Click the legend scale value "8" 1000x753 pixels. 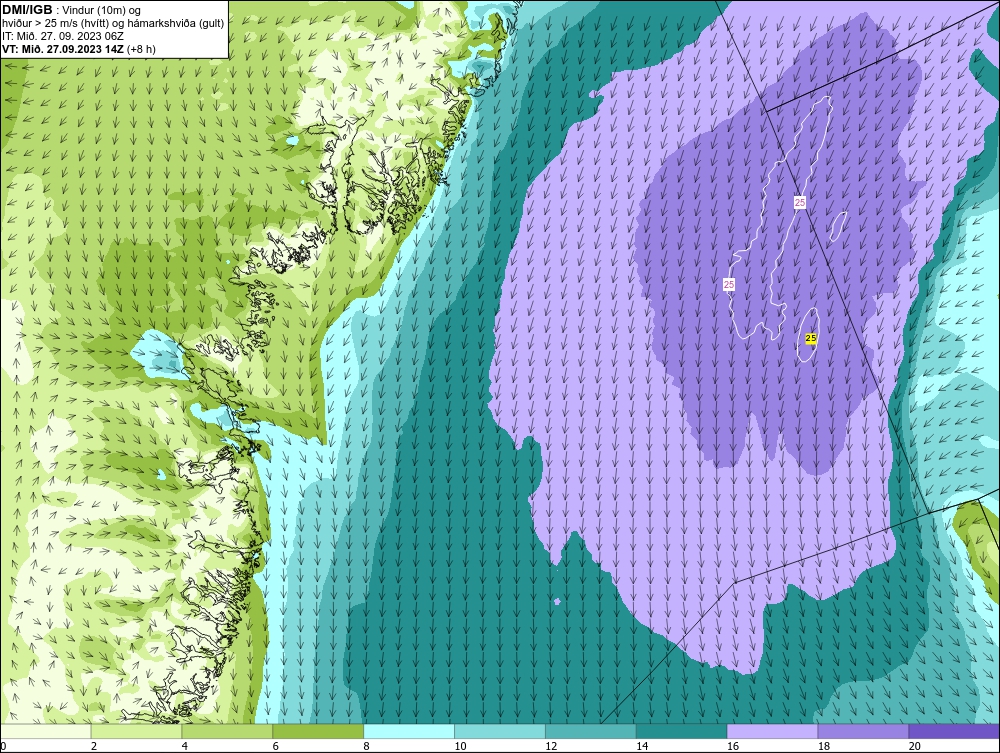367,746
